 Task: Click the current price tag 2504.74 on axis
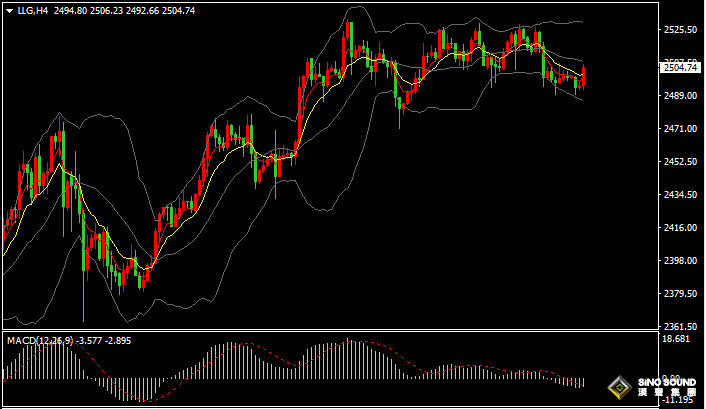point(680,68)
